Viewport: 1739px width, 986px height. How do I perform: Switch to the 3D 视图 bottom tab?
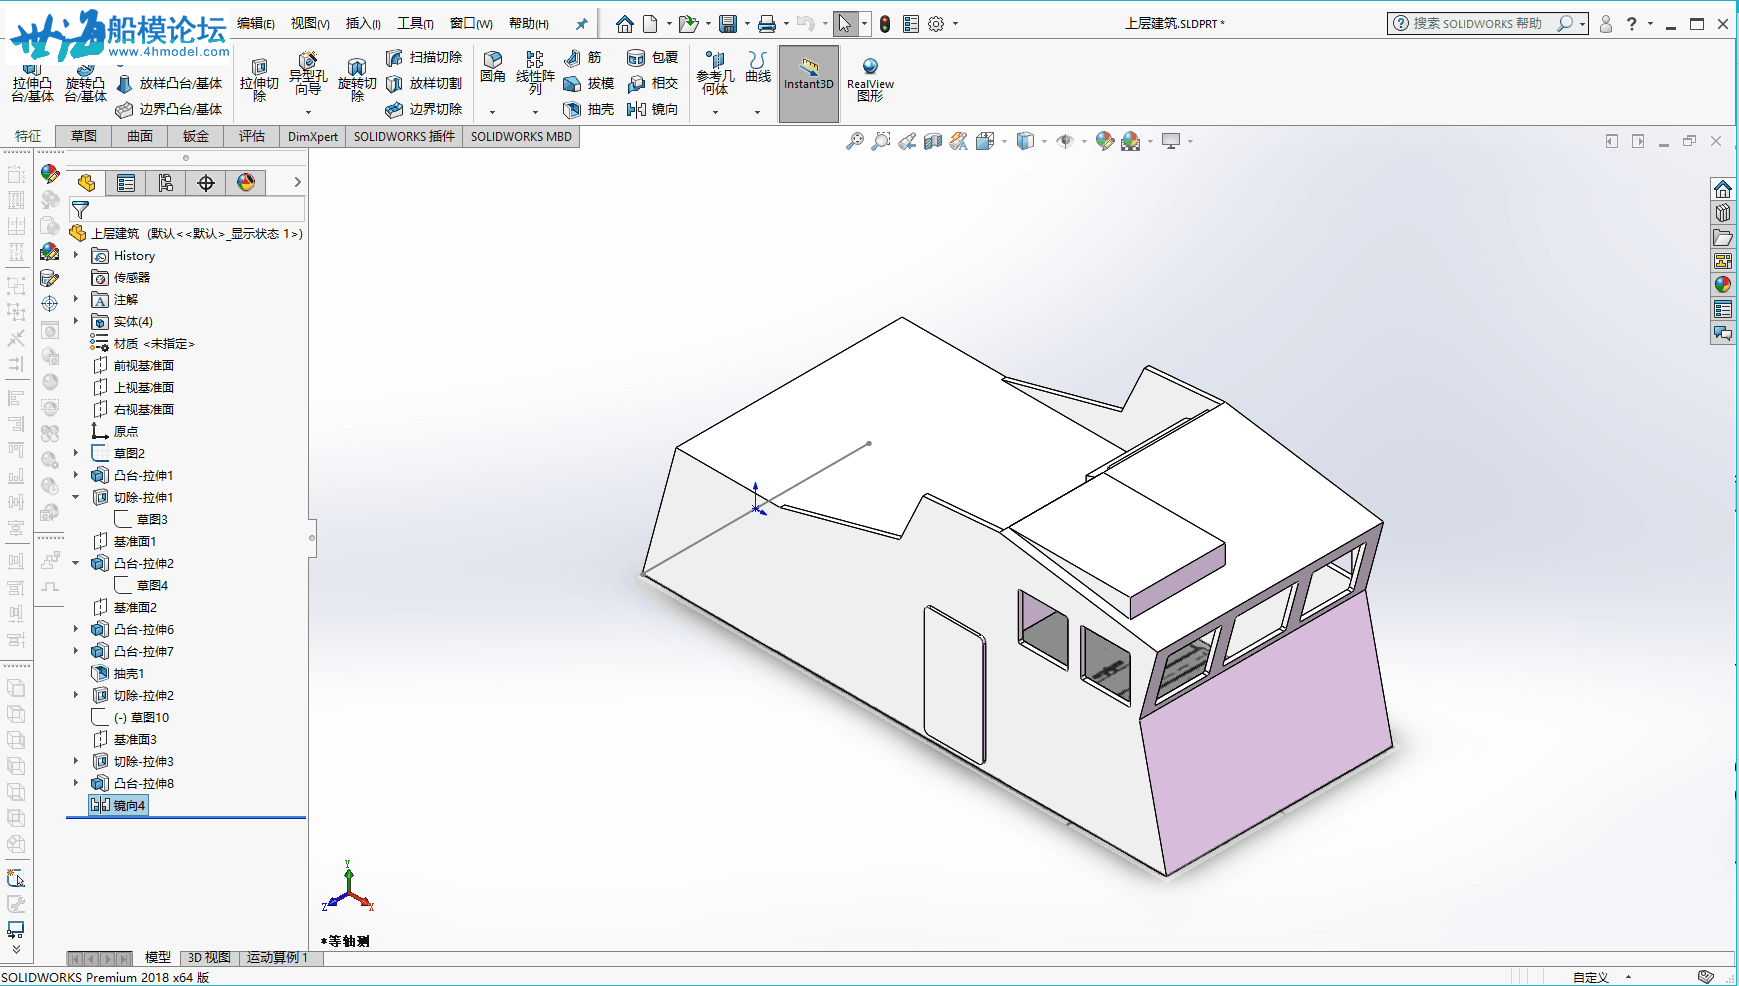tap(209, 958)
